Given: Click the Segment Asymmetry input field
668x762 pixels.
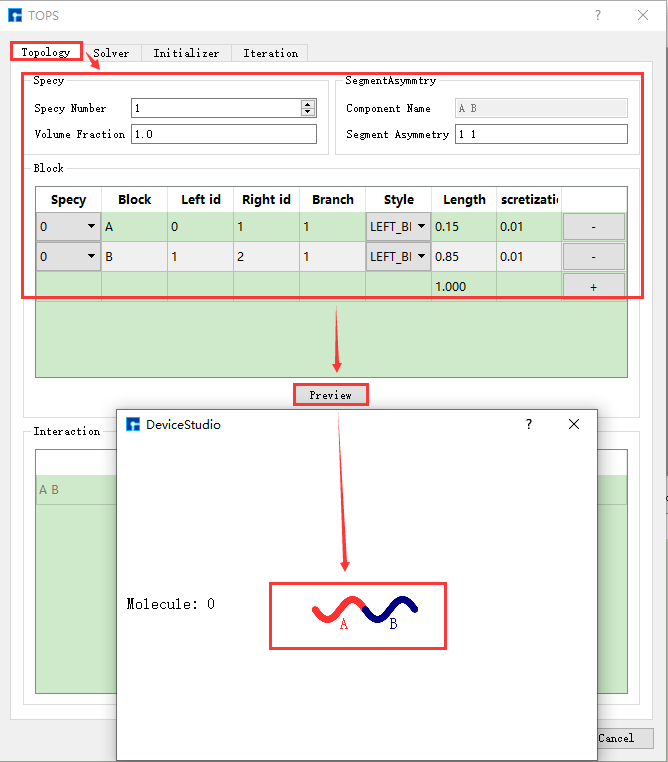Looking at the screenshot, I should pyautogui.click(x=540, y=134).
